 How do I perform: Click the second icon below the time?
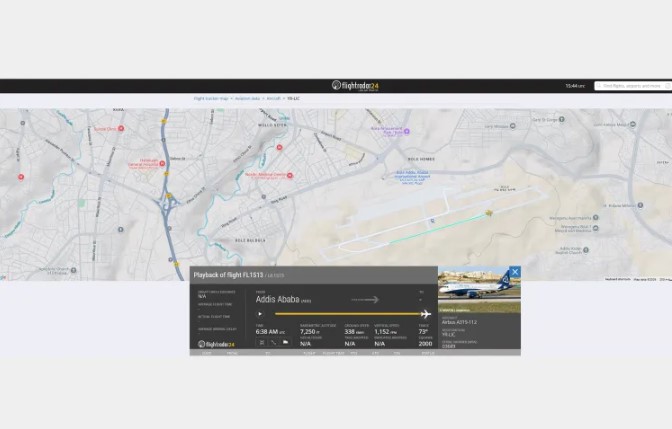273,342
